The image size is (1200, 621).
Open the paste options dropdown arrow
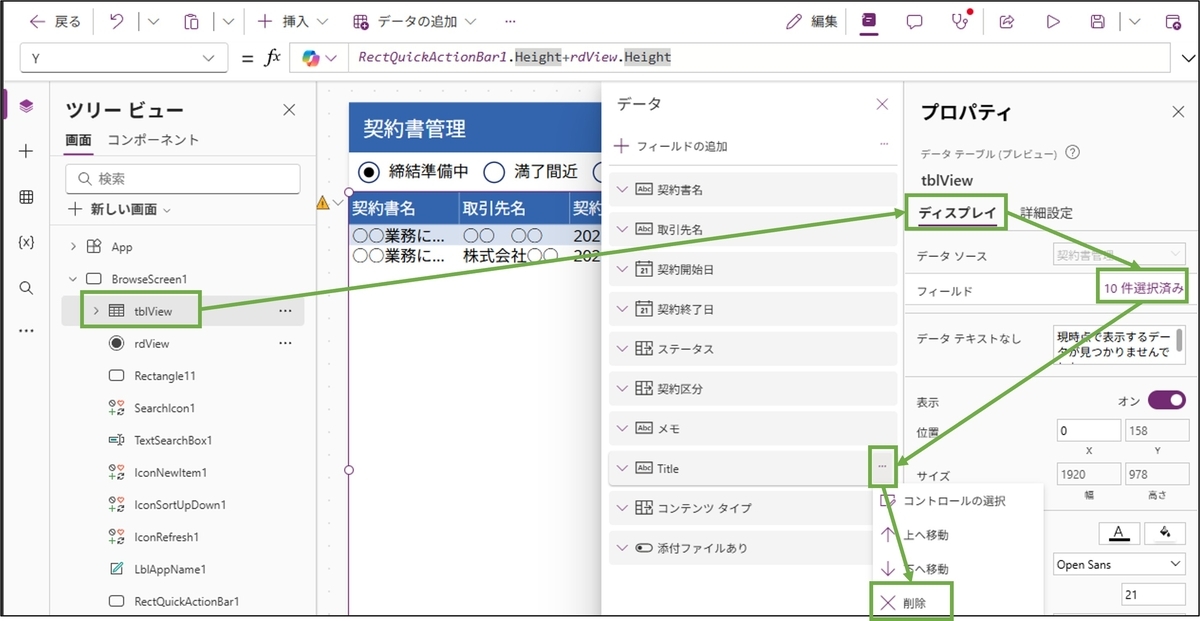[228, 21]
